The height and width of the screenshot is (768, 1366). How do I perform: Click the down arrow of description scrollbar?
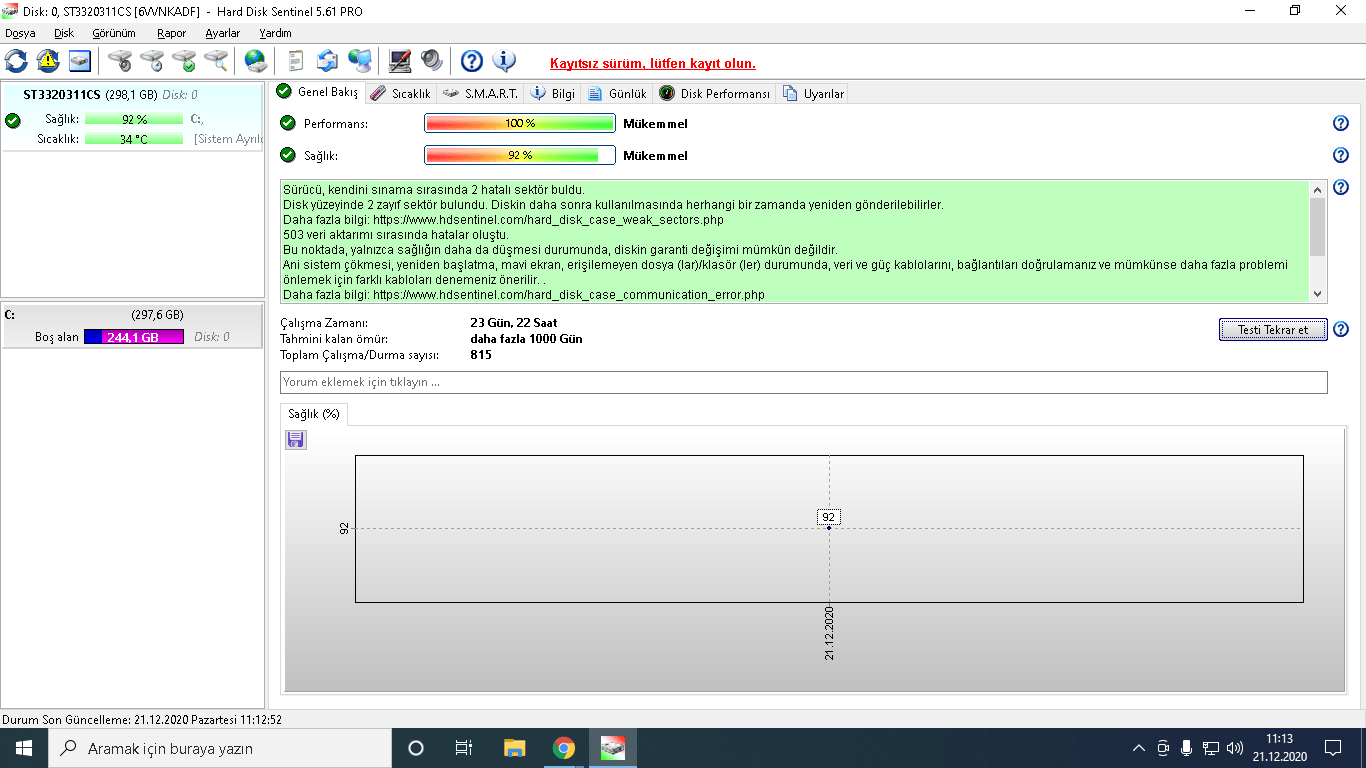pyautogui.click(x=1317, y=294)
